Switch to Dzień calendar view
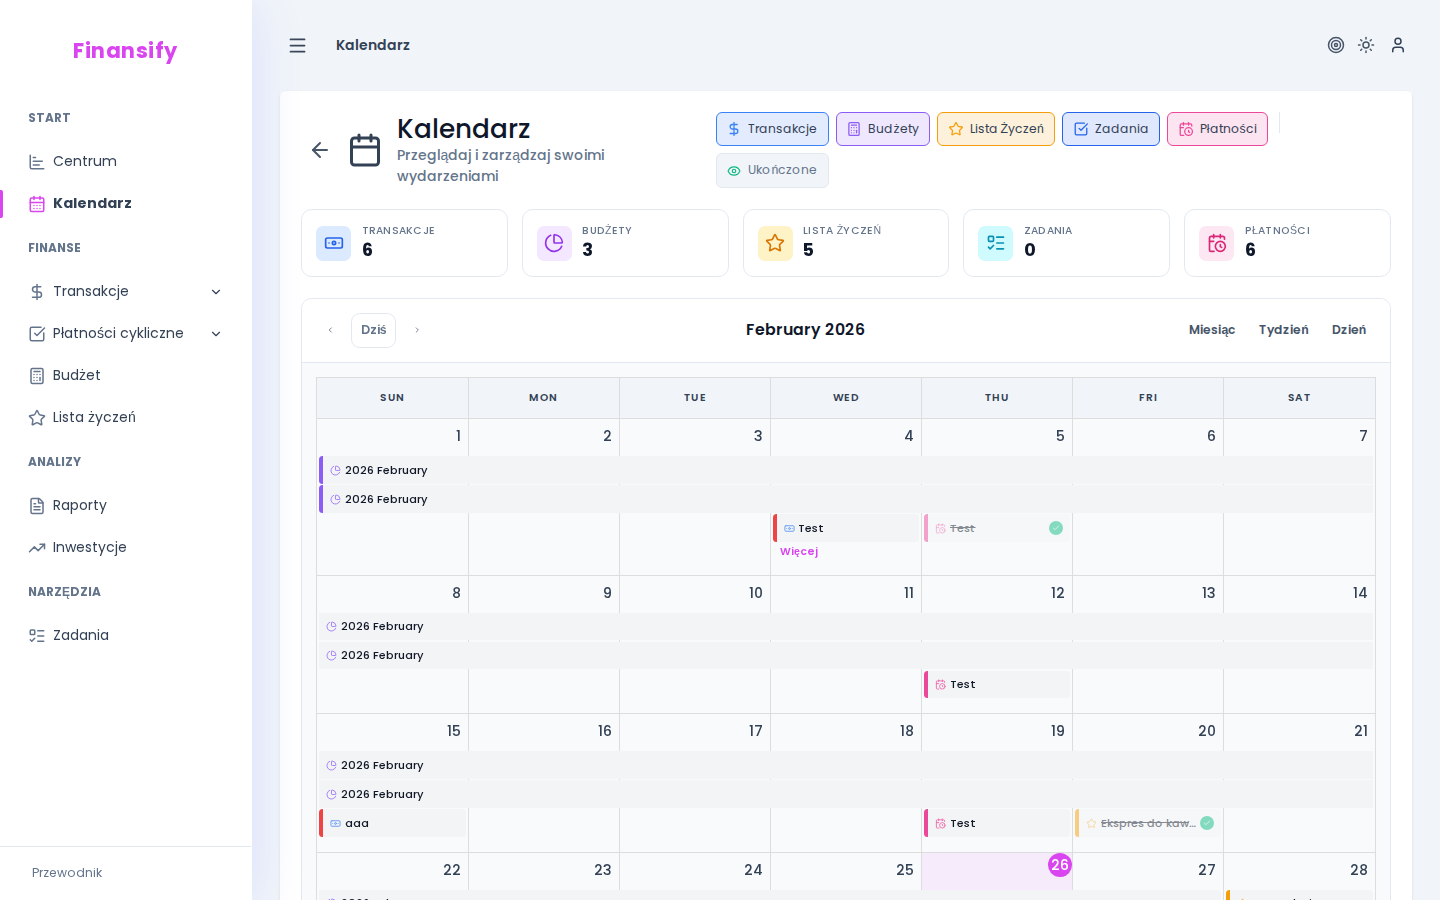This screenshot has width=1440, height=900. [1348, 330]
